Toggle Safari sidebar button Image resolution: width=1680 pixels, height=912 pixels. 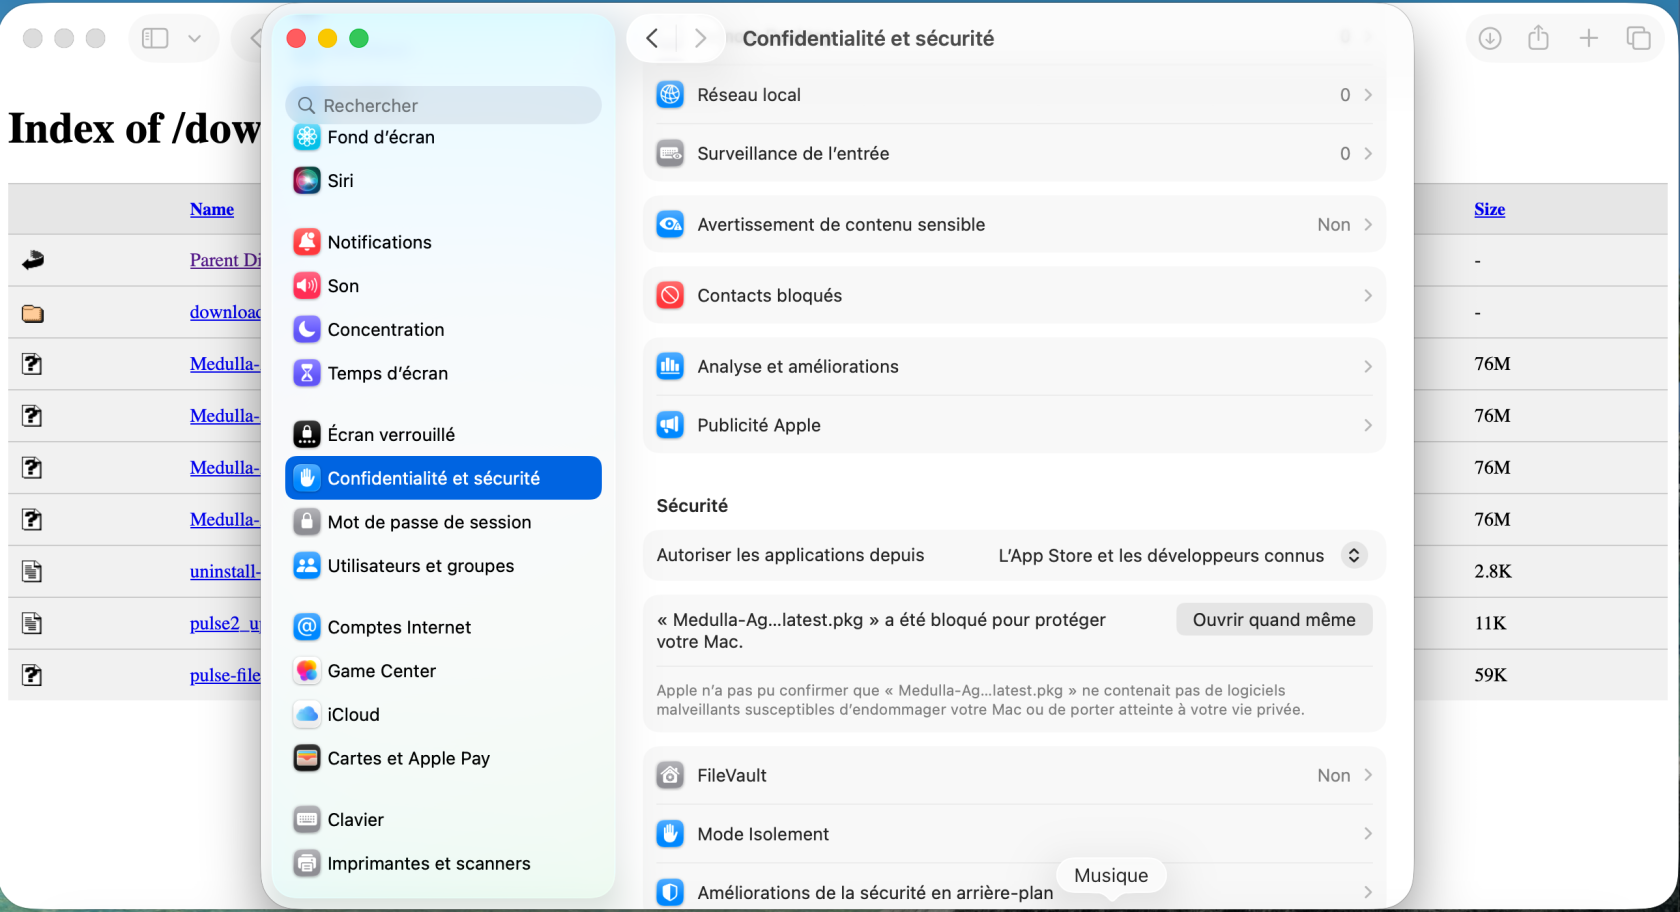click(x=155, y=38)
